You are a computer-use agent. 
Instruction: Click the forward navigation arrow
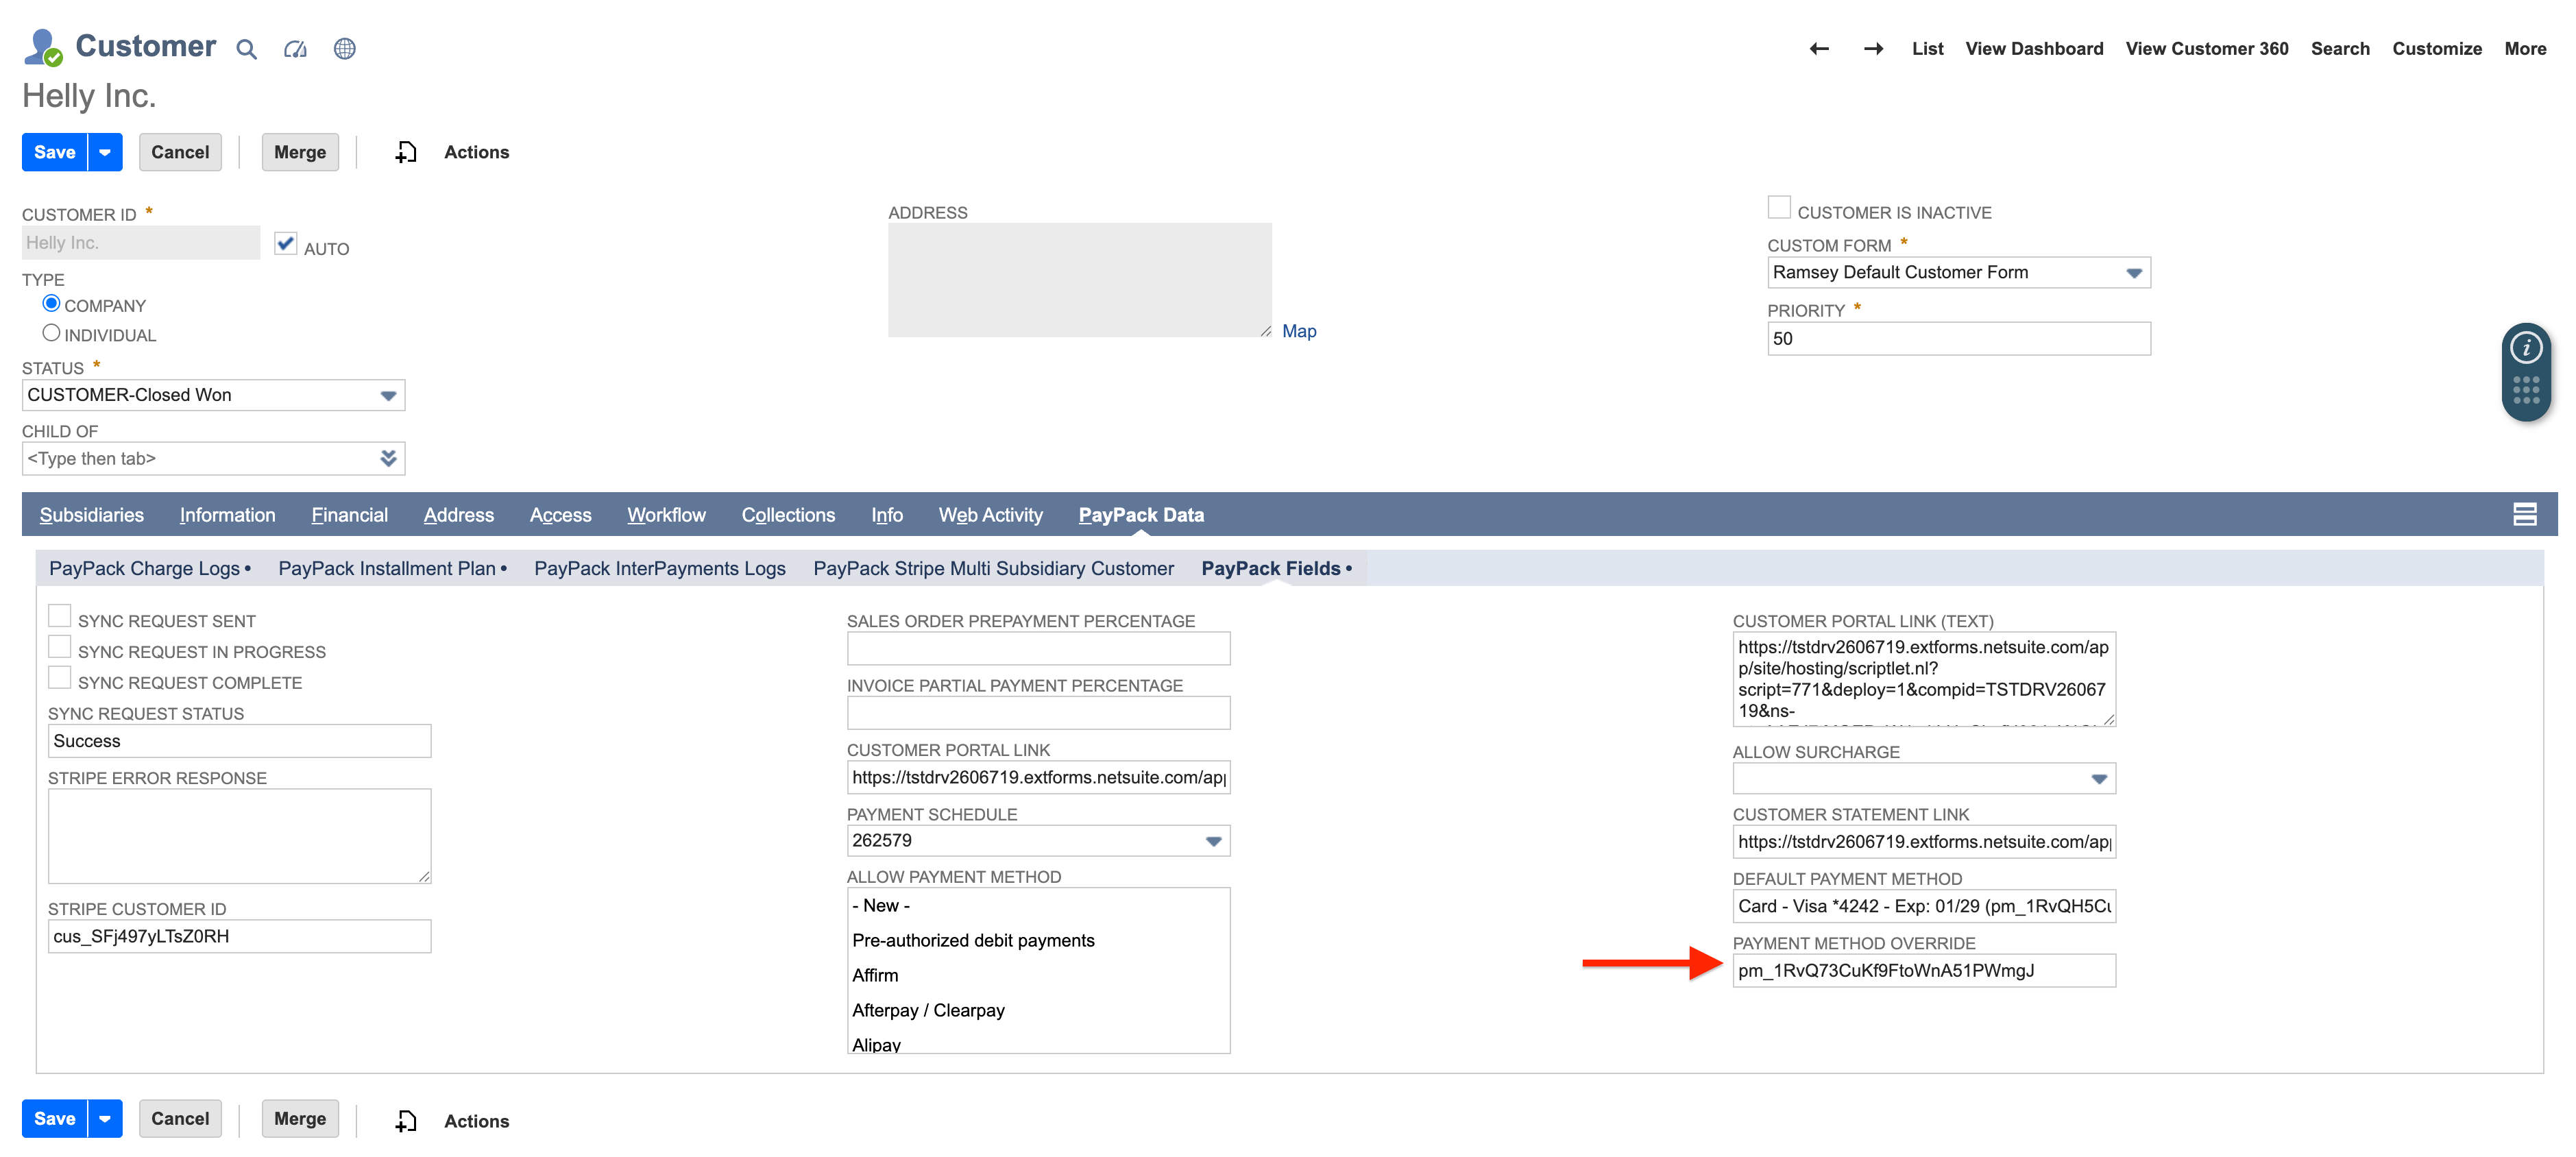pos(1874,48)
